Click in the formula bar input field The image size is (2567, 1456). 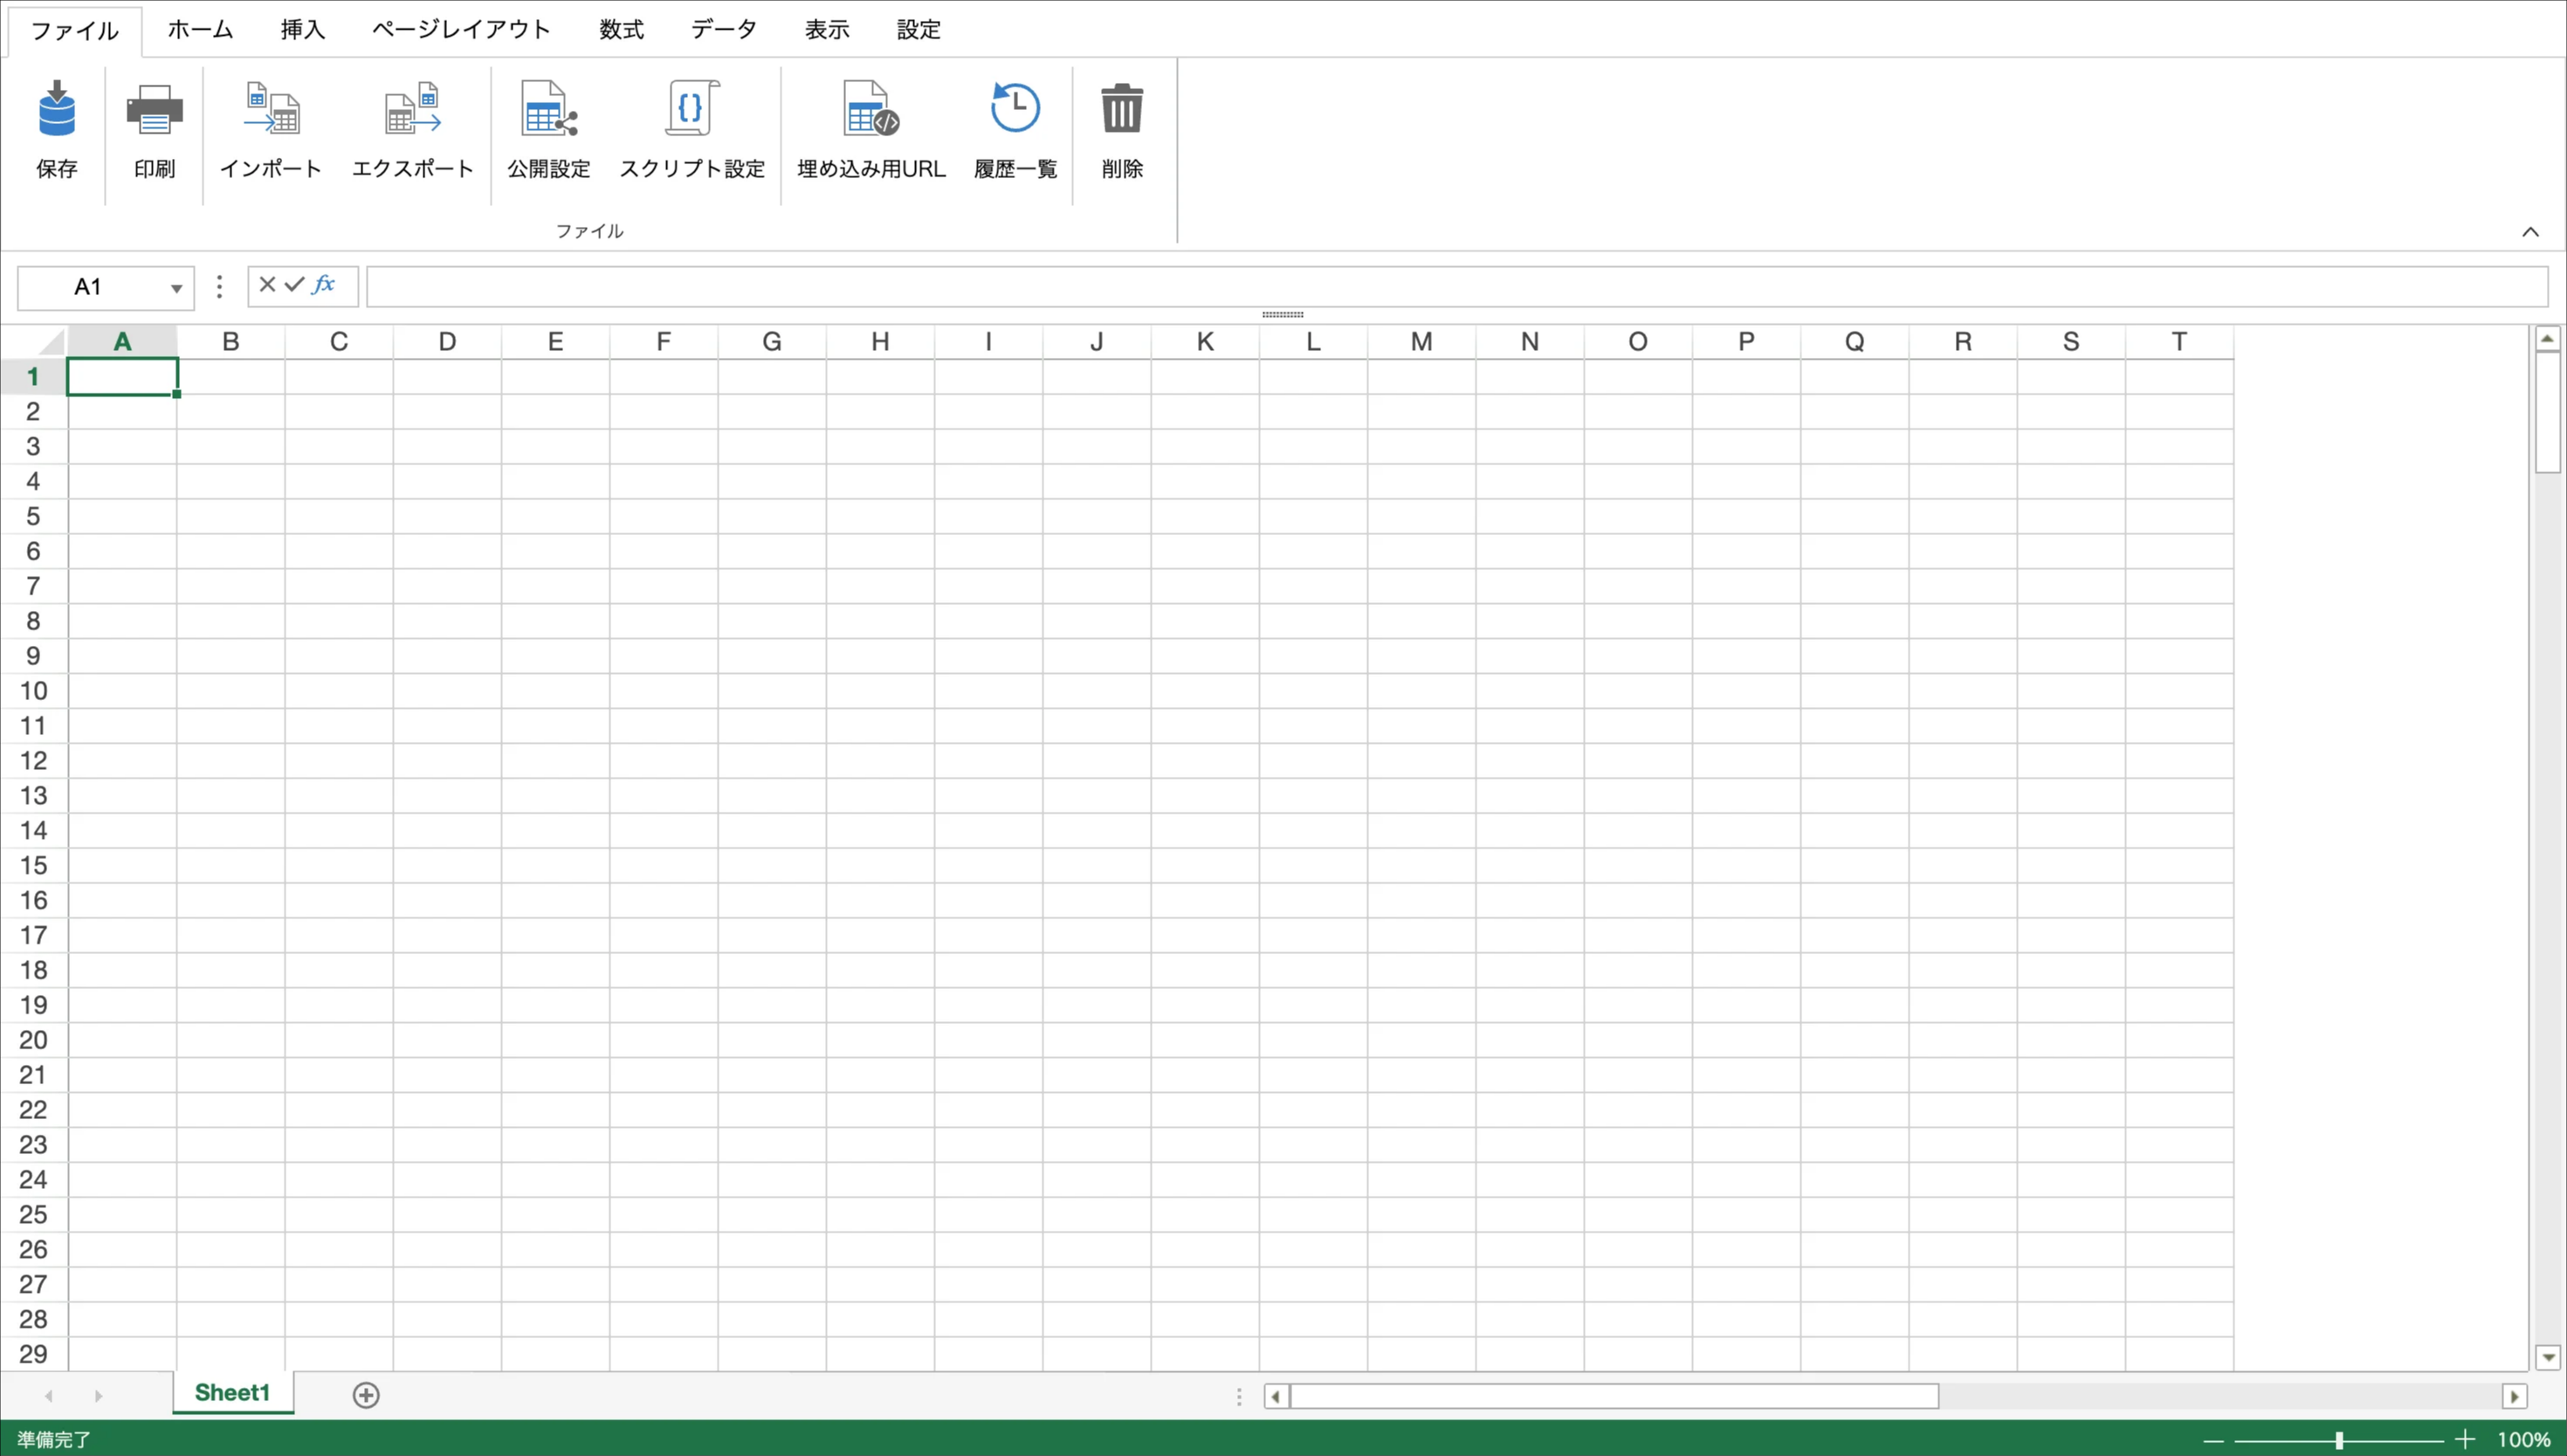coord(1455,287)
